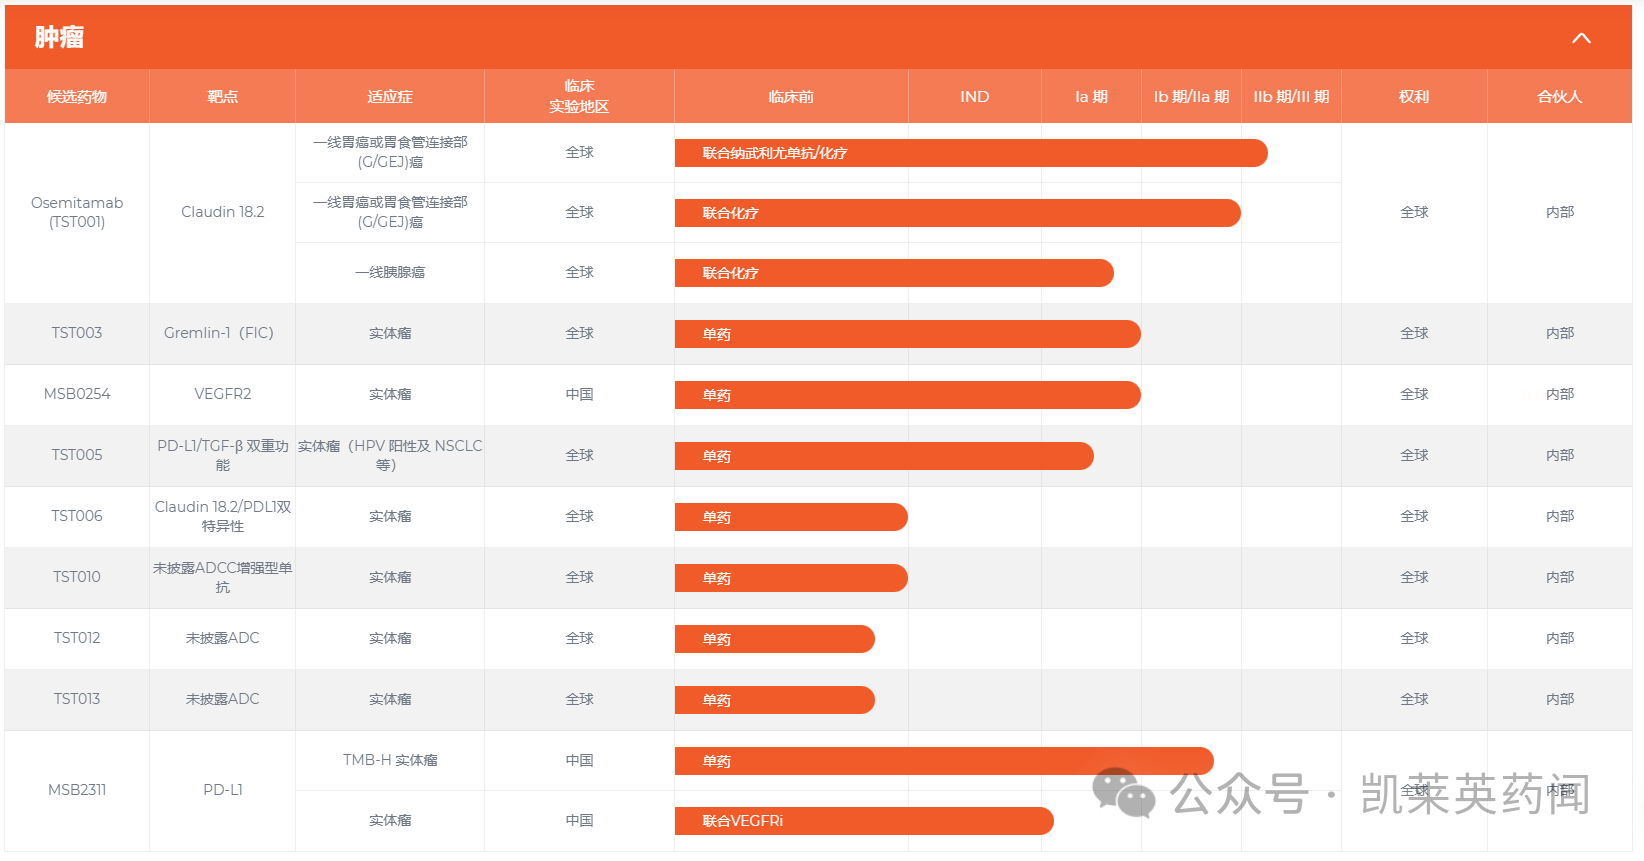The image size is (1644, 861).
Task: Click the 全球 rights cell for Osemitamab
Action: pos(1414,212)
